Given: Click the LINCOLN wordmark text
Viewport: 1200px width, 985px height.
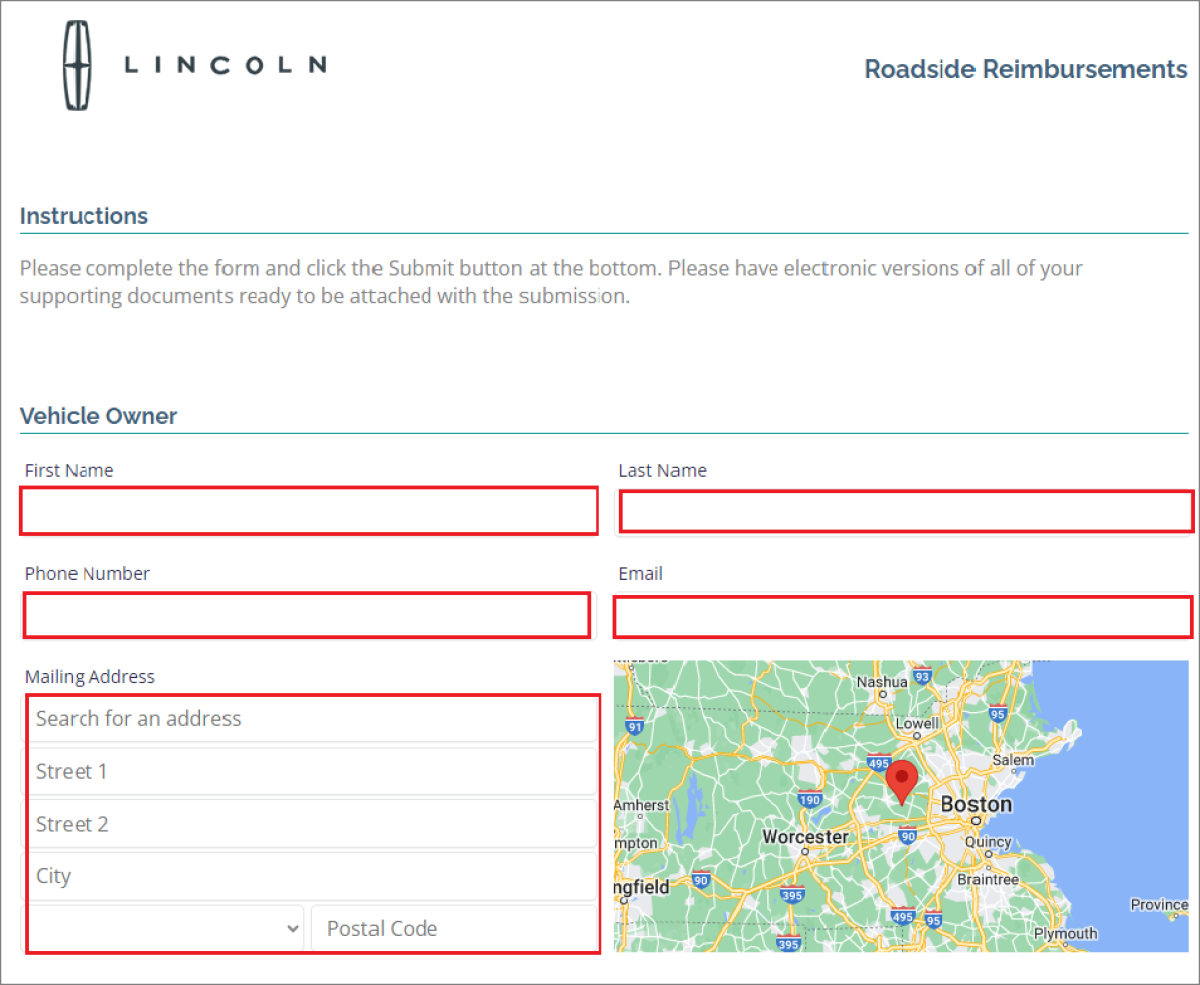Looking at the screenshot, I should coord(225,65).
